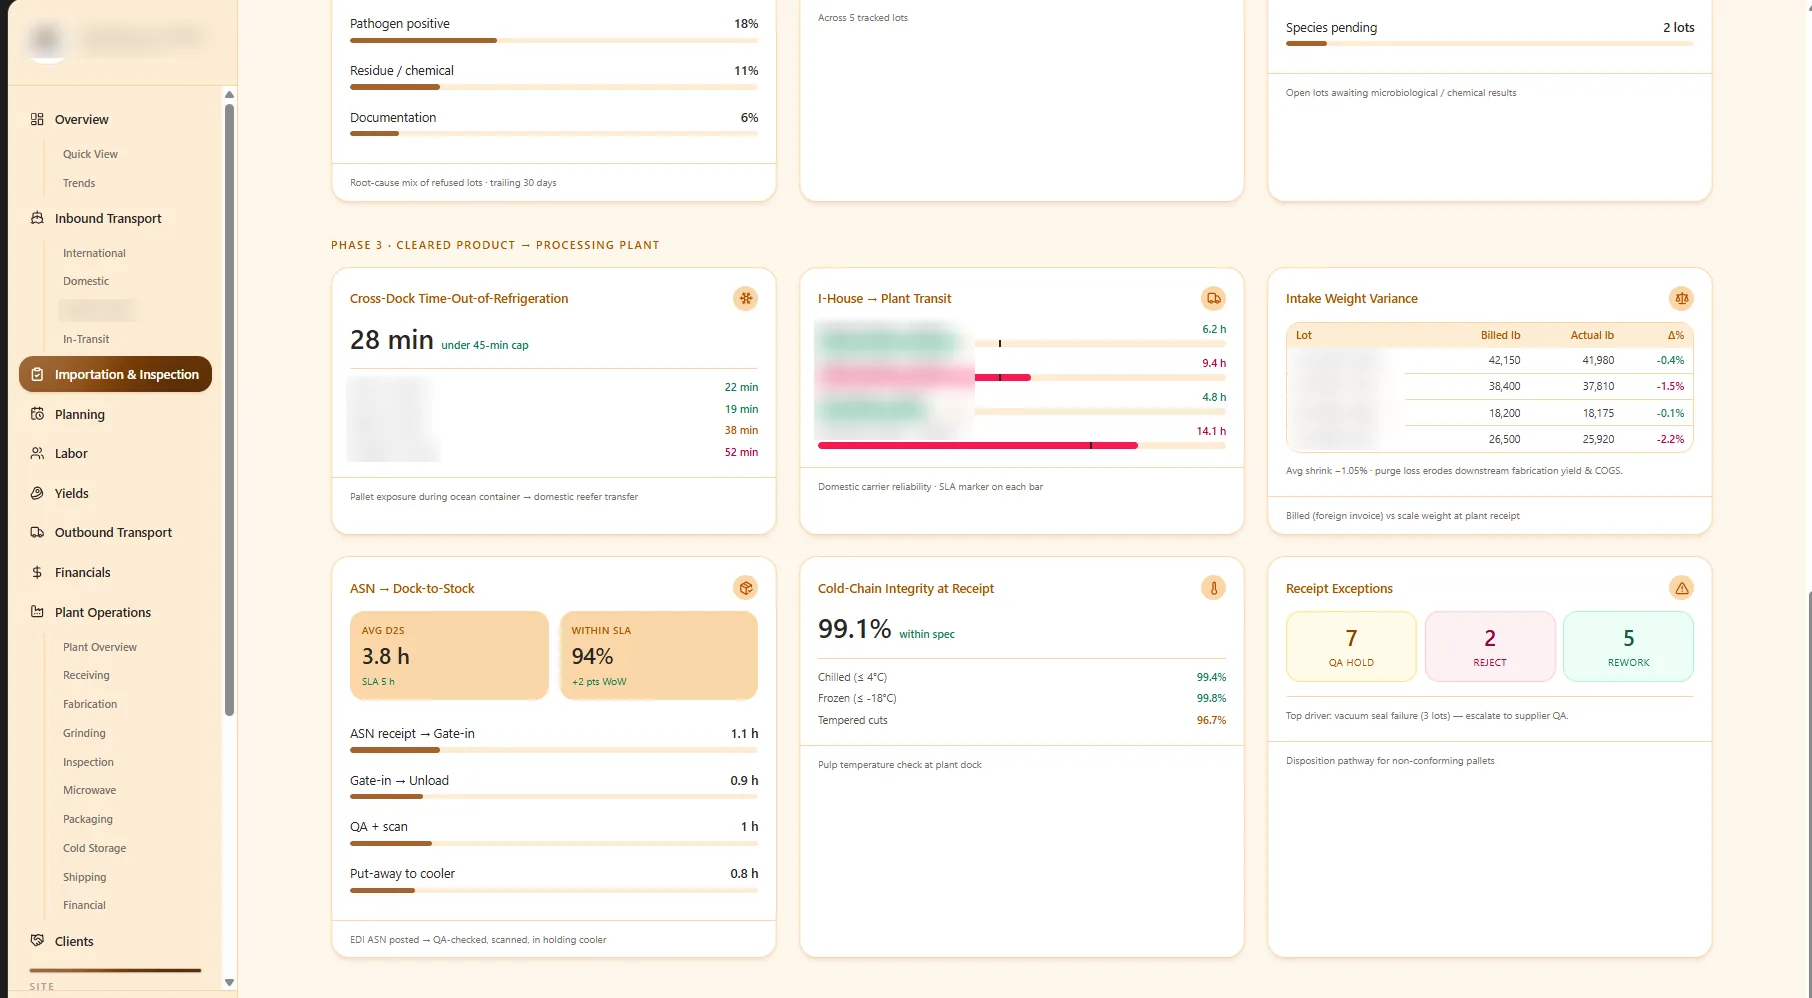Select Importation & Inspection menu item

pos(115,374)
